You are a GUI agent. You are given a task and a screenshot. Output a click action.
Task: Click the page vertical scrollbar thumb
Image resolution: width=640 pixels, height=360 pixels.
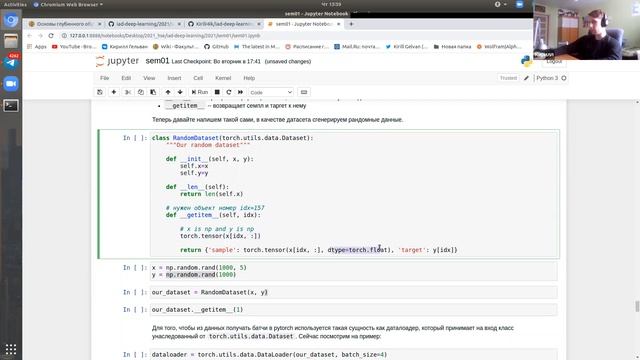(x=637, y=306)
